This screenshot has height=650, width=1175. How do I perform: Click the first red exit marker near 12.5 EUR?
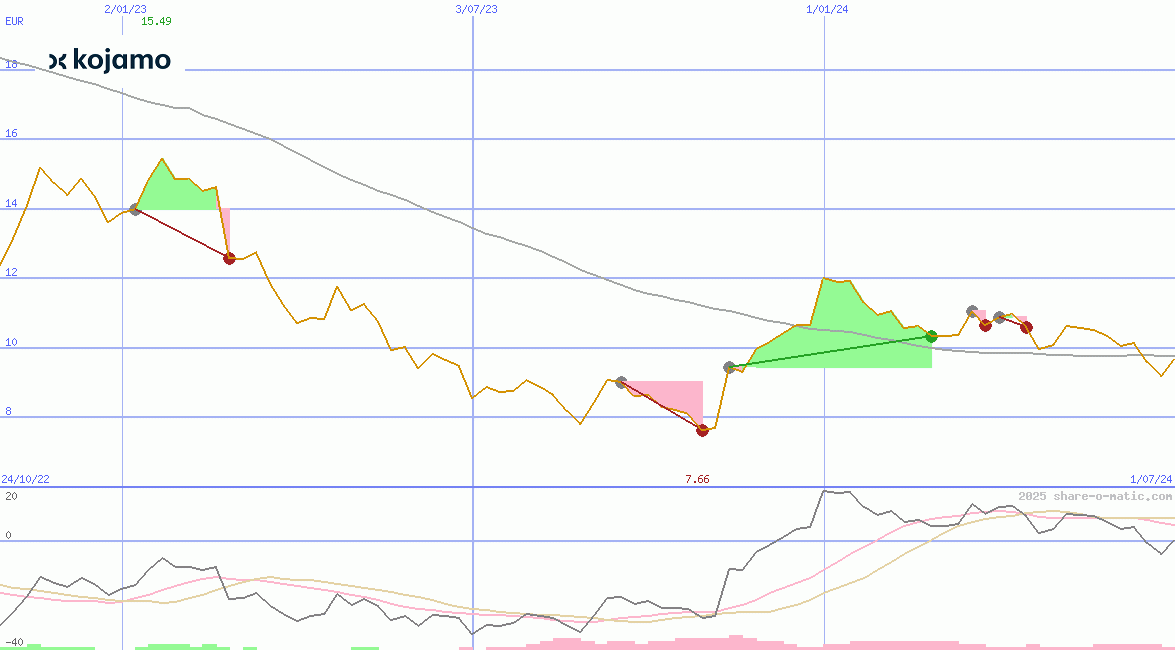(x=229, y=258)
